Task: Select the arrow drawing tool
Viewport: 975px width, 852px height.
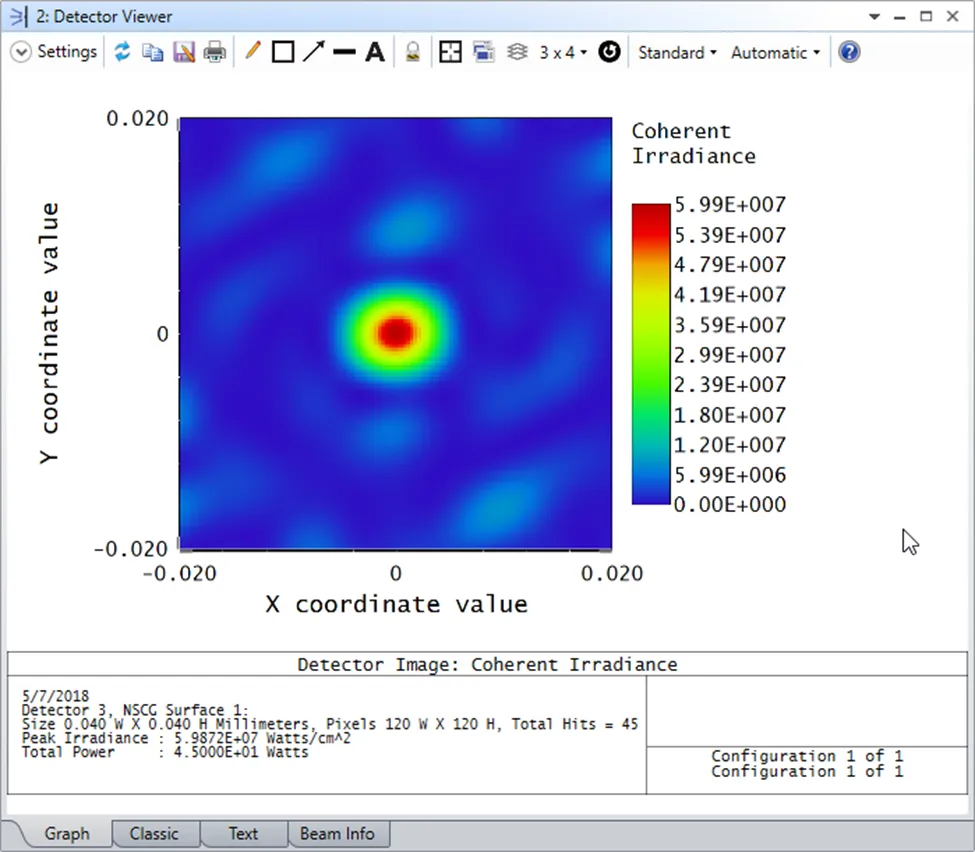Action: point(314,52)
